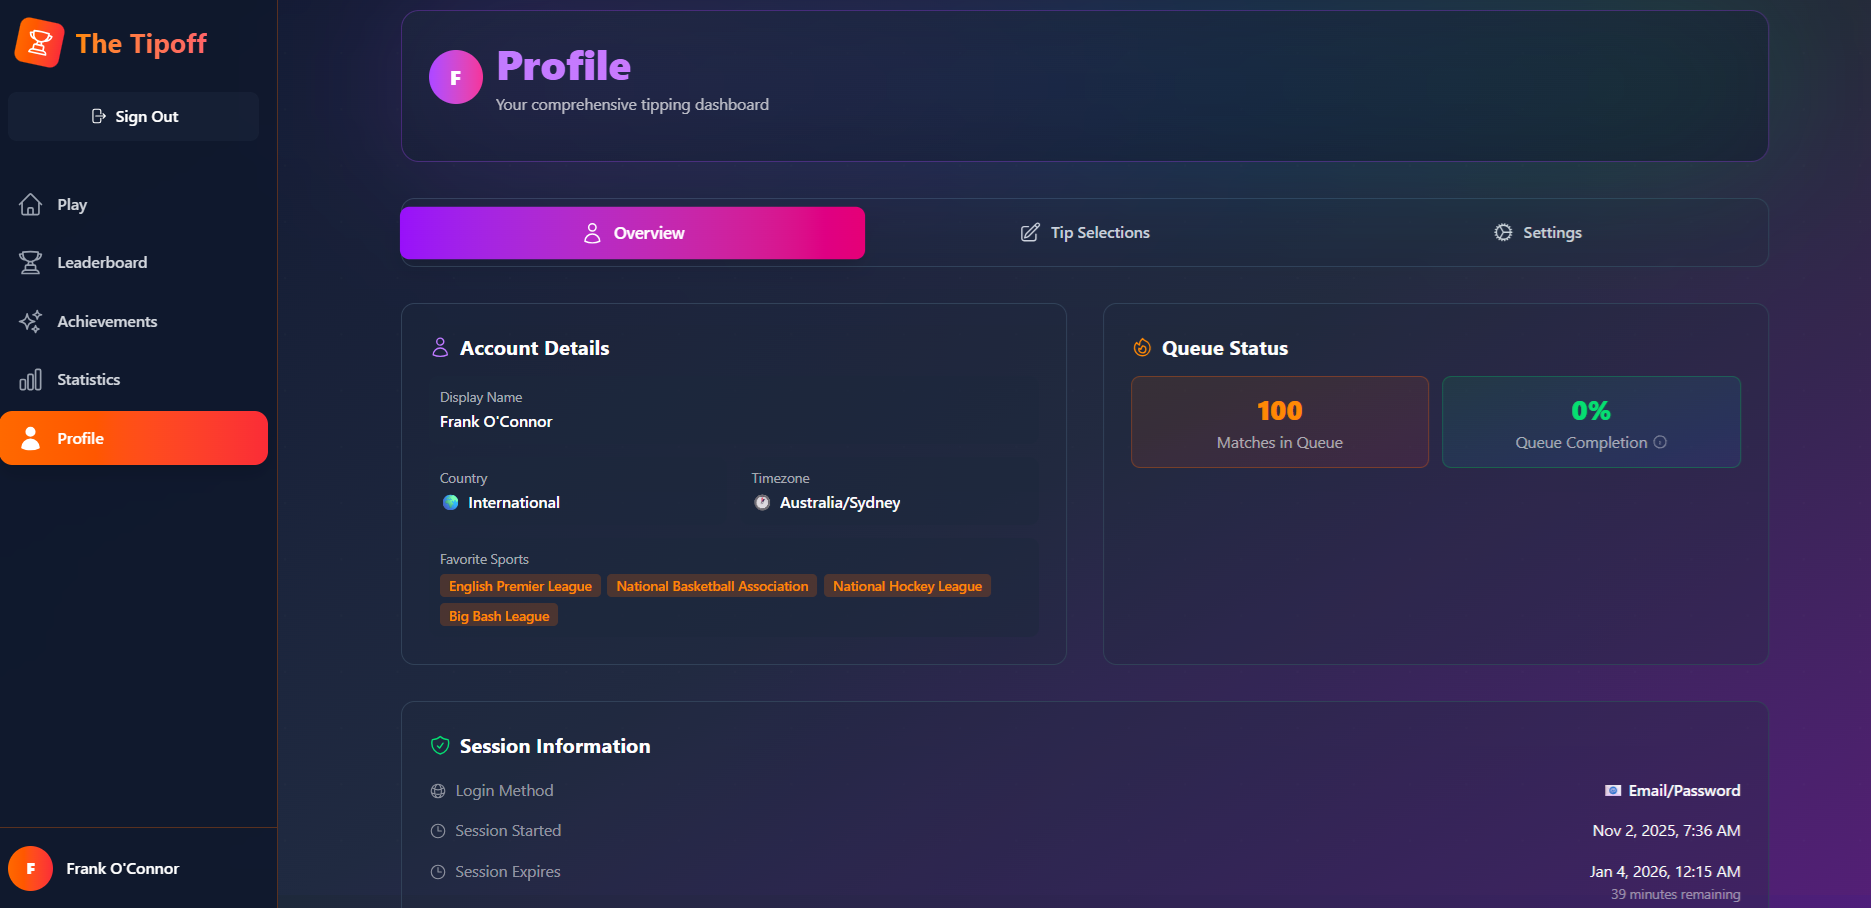Click the Queue Status flame icon
Image resolution: width=1871 pixels, height=908 pixels.
(1142, 348)
